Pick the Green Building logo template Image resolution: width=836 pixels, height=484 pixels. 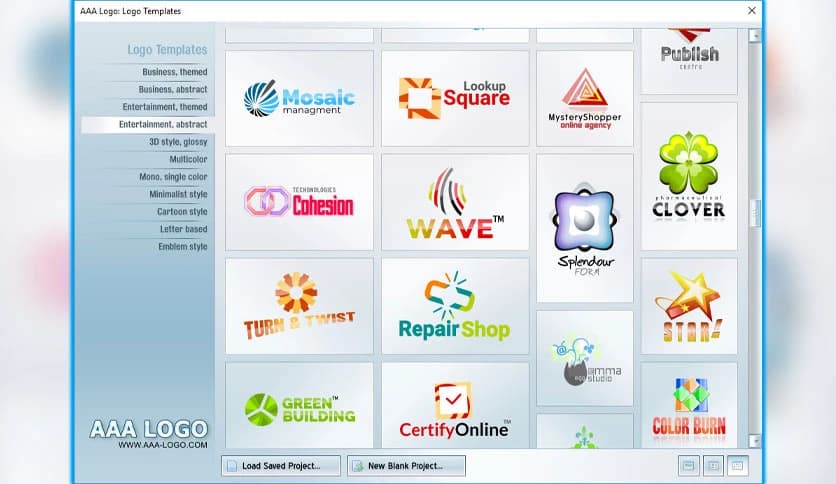pos(299,406)
